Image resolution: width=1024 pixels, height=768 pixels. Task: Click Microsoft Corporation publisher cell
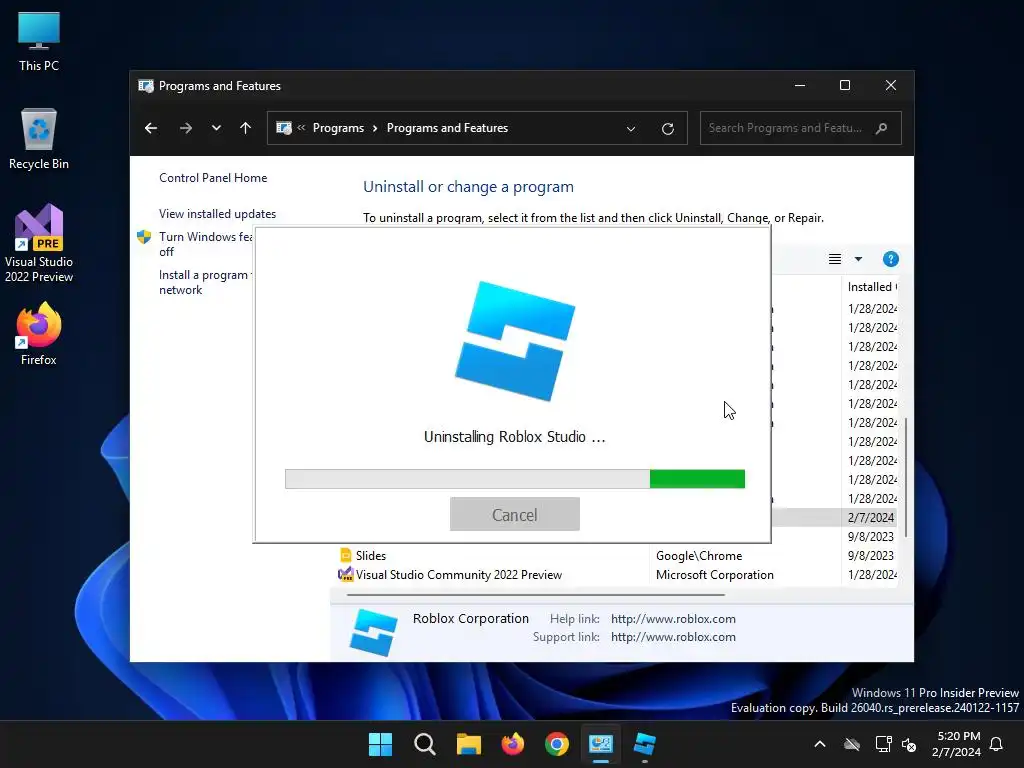pos(714,575)
